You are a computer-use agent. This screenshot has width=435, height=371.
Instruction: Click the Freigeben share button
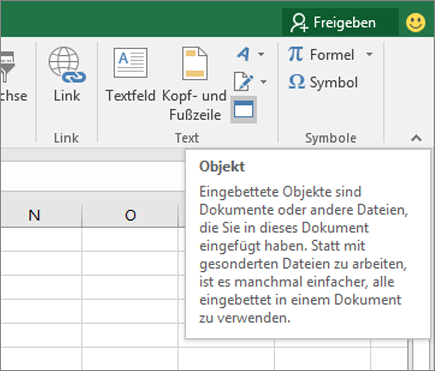pos(340,22)
